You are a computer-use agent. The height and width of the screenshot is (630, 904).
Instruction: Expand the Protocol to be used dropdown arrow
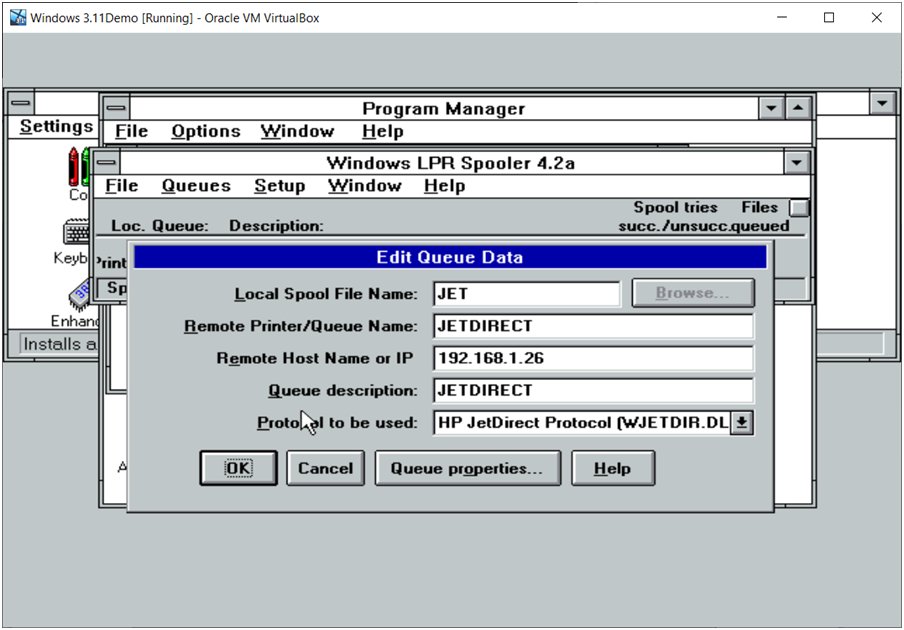coord(742,422)
